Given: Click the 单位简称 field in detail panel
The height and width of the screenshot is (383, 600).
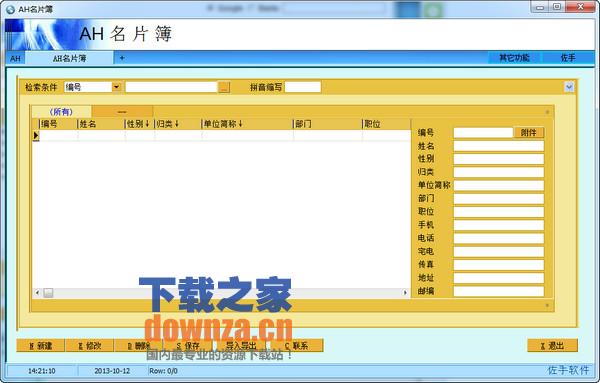Looking at the screenshot, I should coord(499,185).
